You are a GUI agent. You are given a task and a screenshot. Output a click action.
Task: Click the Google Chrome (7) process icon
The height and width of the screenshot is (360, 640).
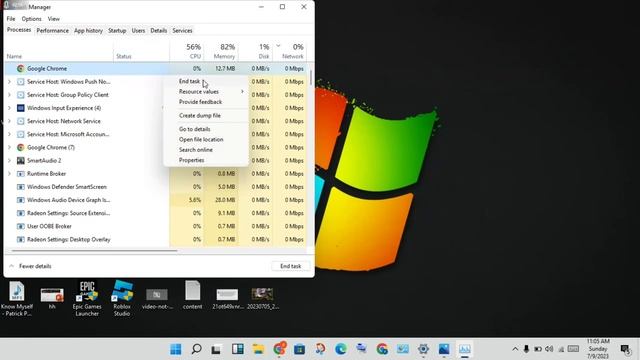[x=20, y=147]
